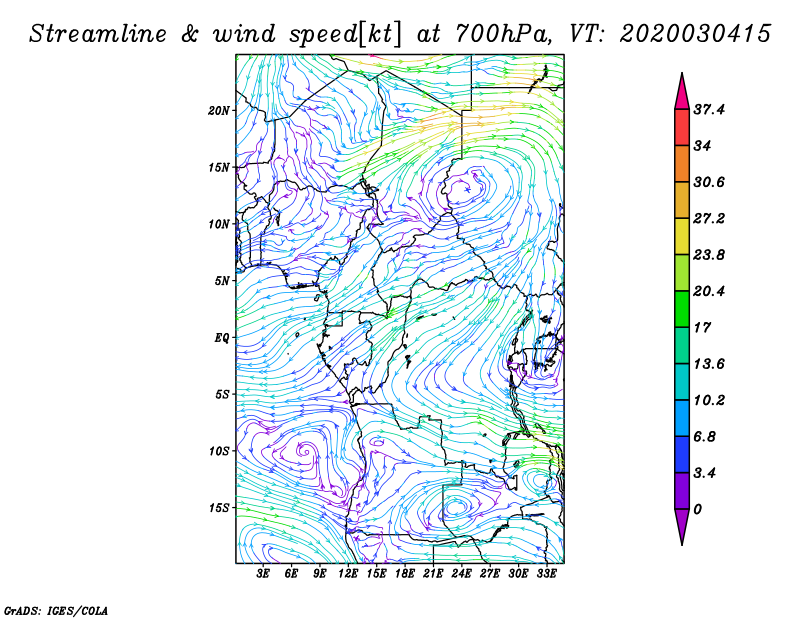Click the cyan 10.2–13.6 legend band
Viewport: 800px width, 618px height.
click(682, 382)
